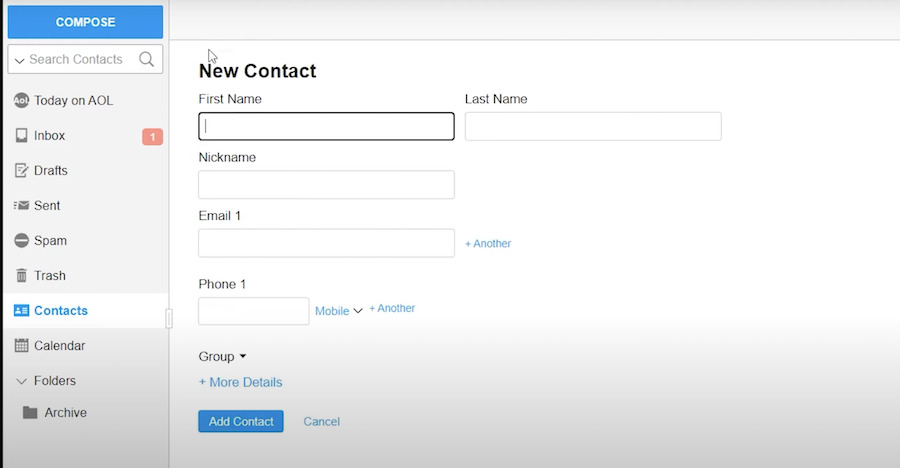Open the Mobile phone type dropdown
The width and height of the screenshot is (900, 468).
pos(339,311)
